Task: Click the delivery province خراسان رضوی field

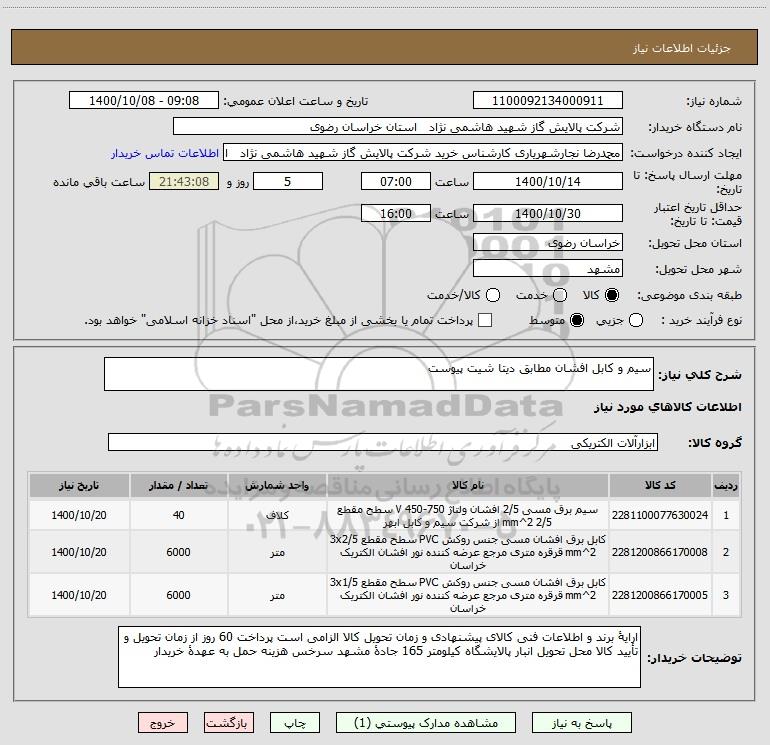Action: 548,242
